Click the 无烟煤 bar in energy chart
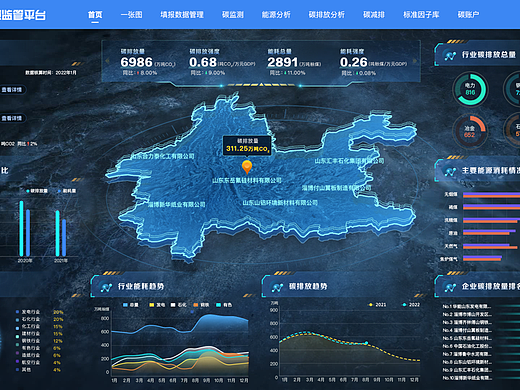Image resolution: width=520 pixels, height=390 pixels. (491, 194)
